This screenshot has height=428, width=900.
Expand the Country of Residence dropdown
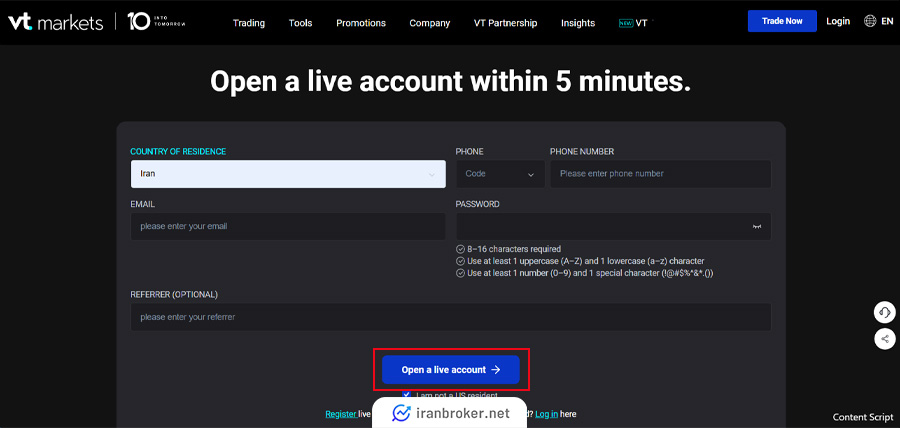288,174
